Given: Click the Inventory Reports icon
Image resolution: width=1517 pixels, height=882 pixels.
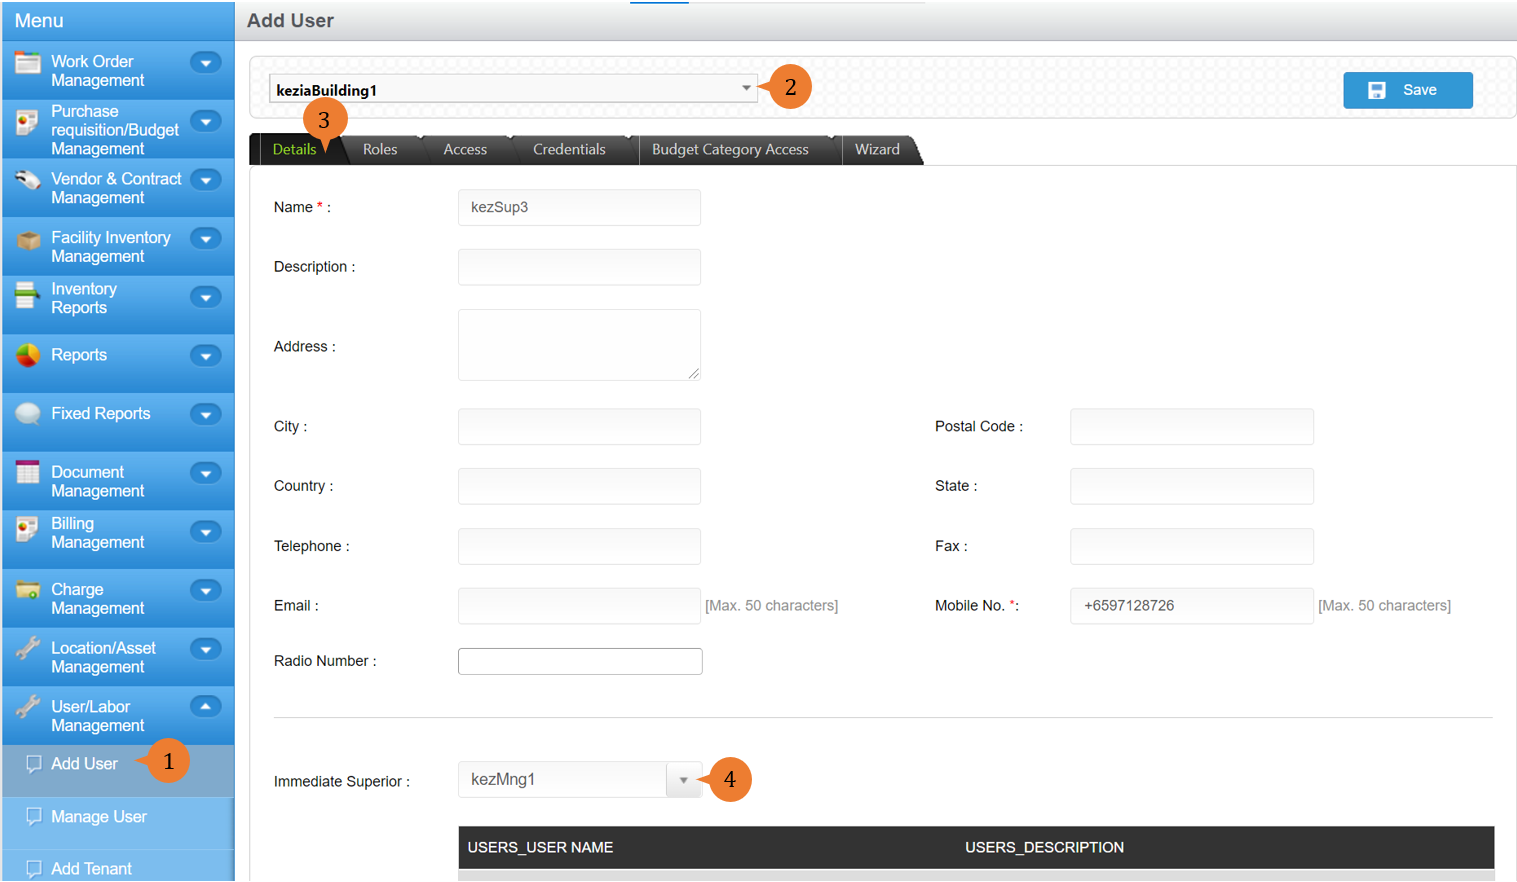Looking at the screenshot, I should (x=28, y=295).
